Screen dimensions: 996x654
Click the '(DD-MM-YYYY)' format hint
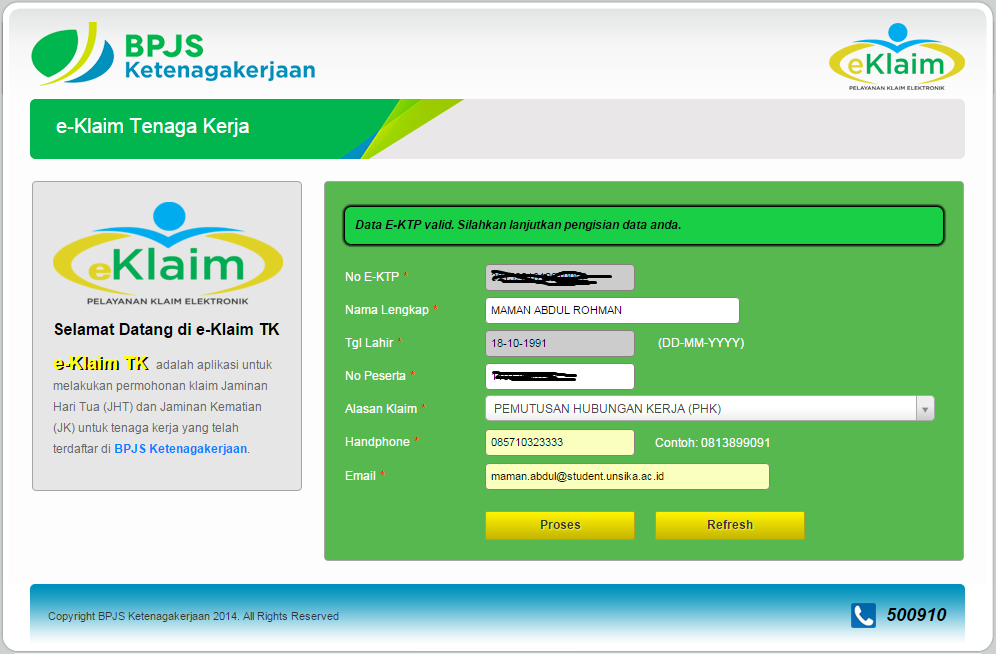[x=701, y=344]
